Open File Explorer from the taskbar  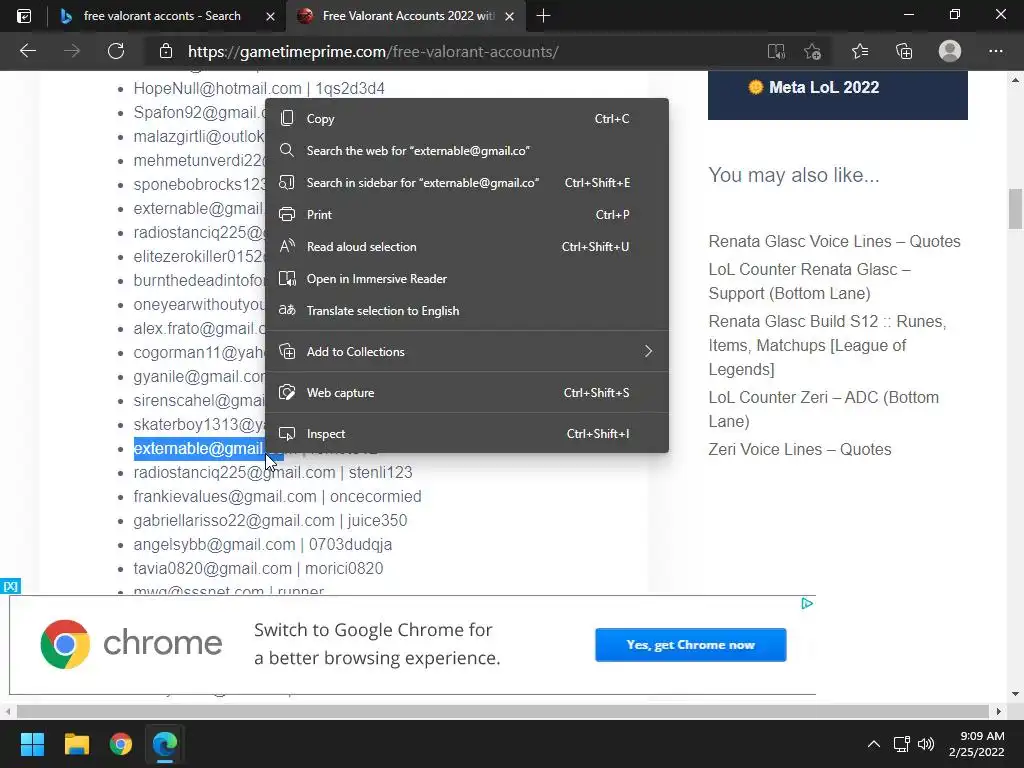tap(76, 744)
